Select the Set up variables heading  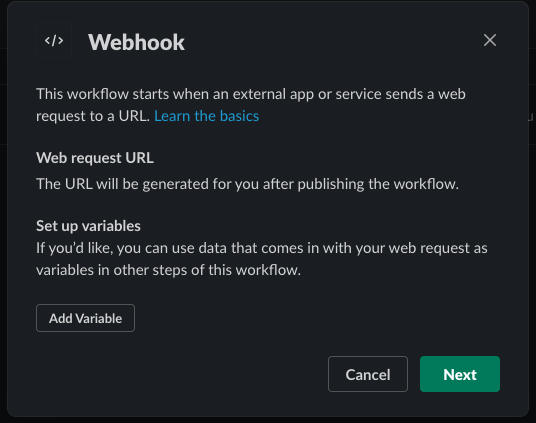click(x=88, y=226)
